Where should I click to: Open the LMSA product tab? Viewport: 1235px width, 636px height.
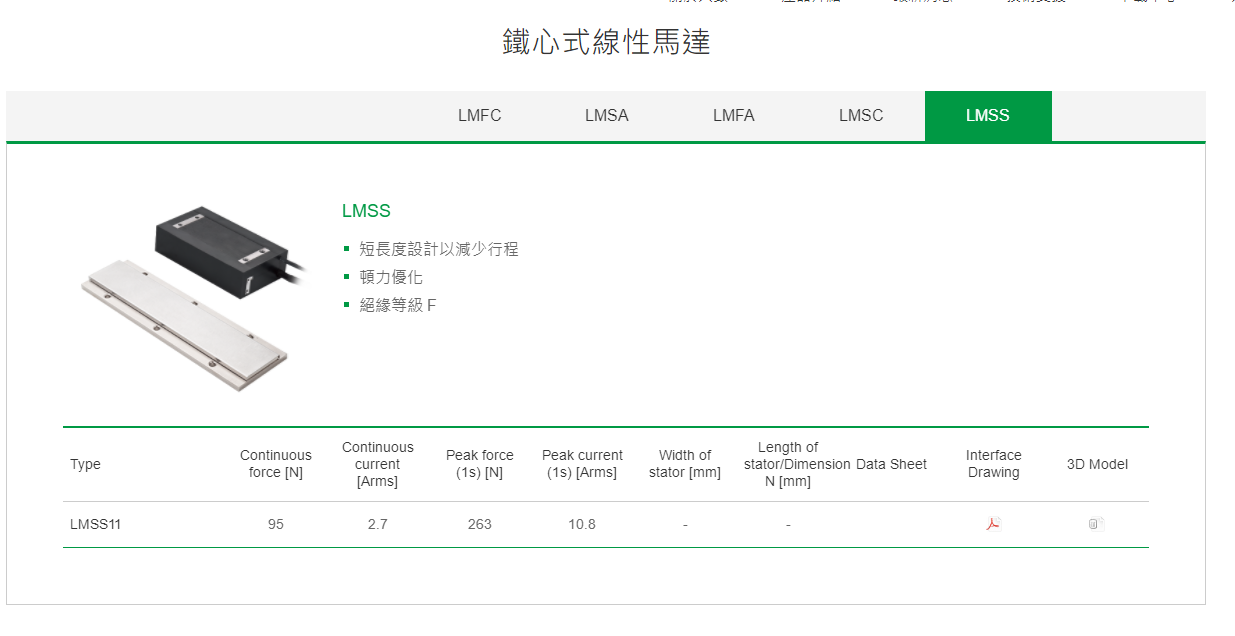pyautogui.click(x=606, y=116)
